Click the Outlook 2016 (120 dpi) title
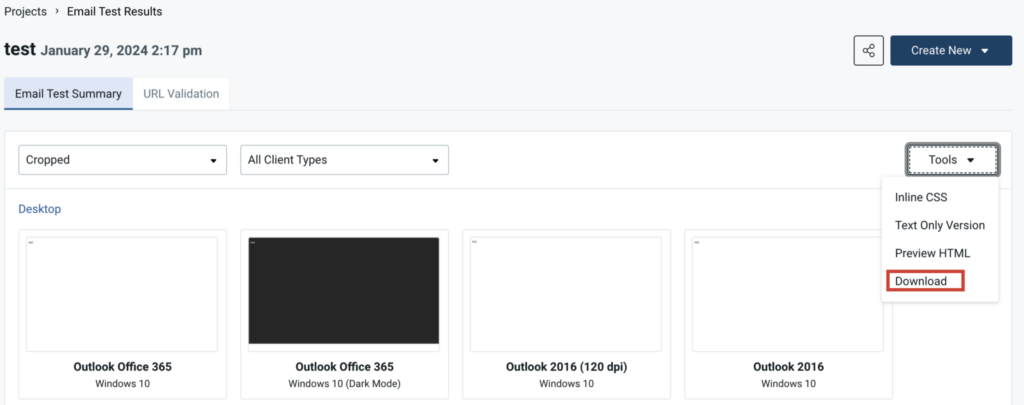Image resolution: width=1024 pixels, height=405 pixels. pos(566,367)
